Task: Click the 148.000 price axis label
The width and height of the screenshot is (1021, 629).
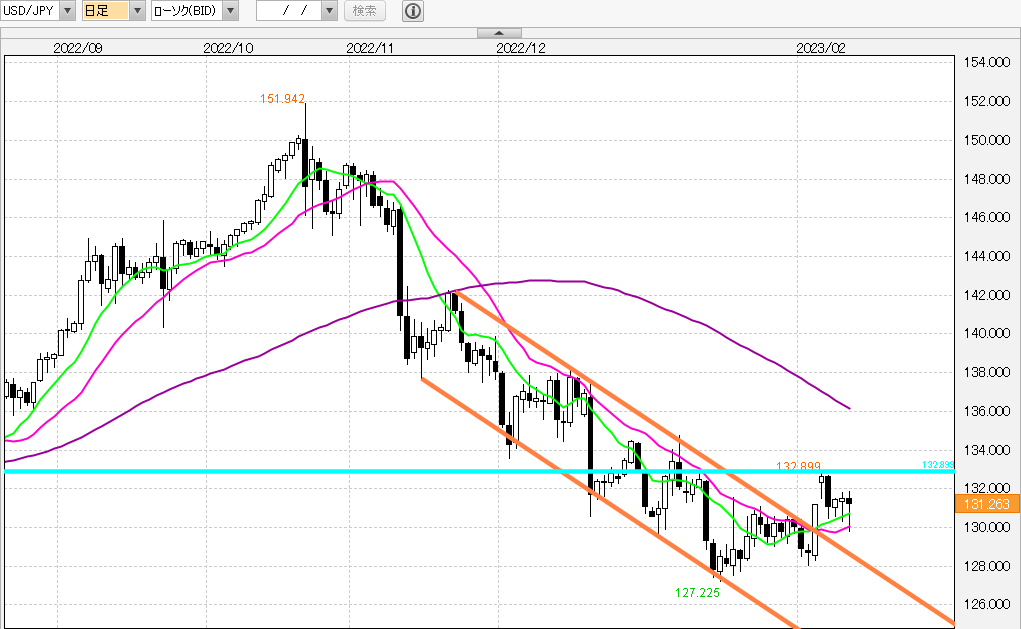Action: [x=986, y=179]
